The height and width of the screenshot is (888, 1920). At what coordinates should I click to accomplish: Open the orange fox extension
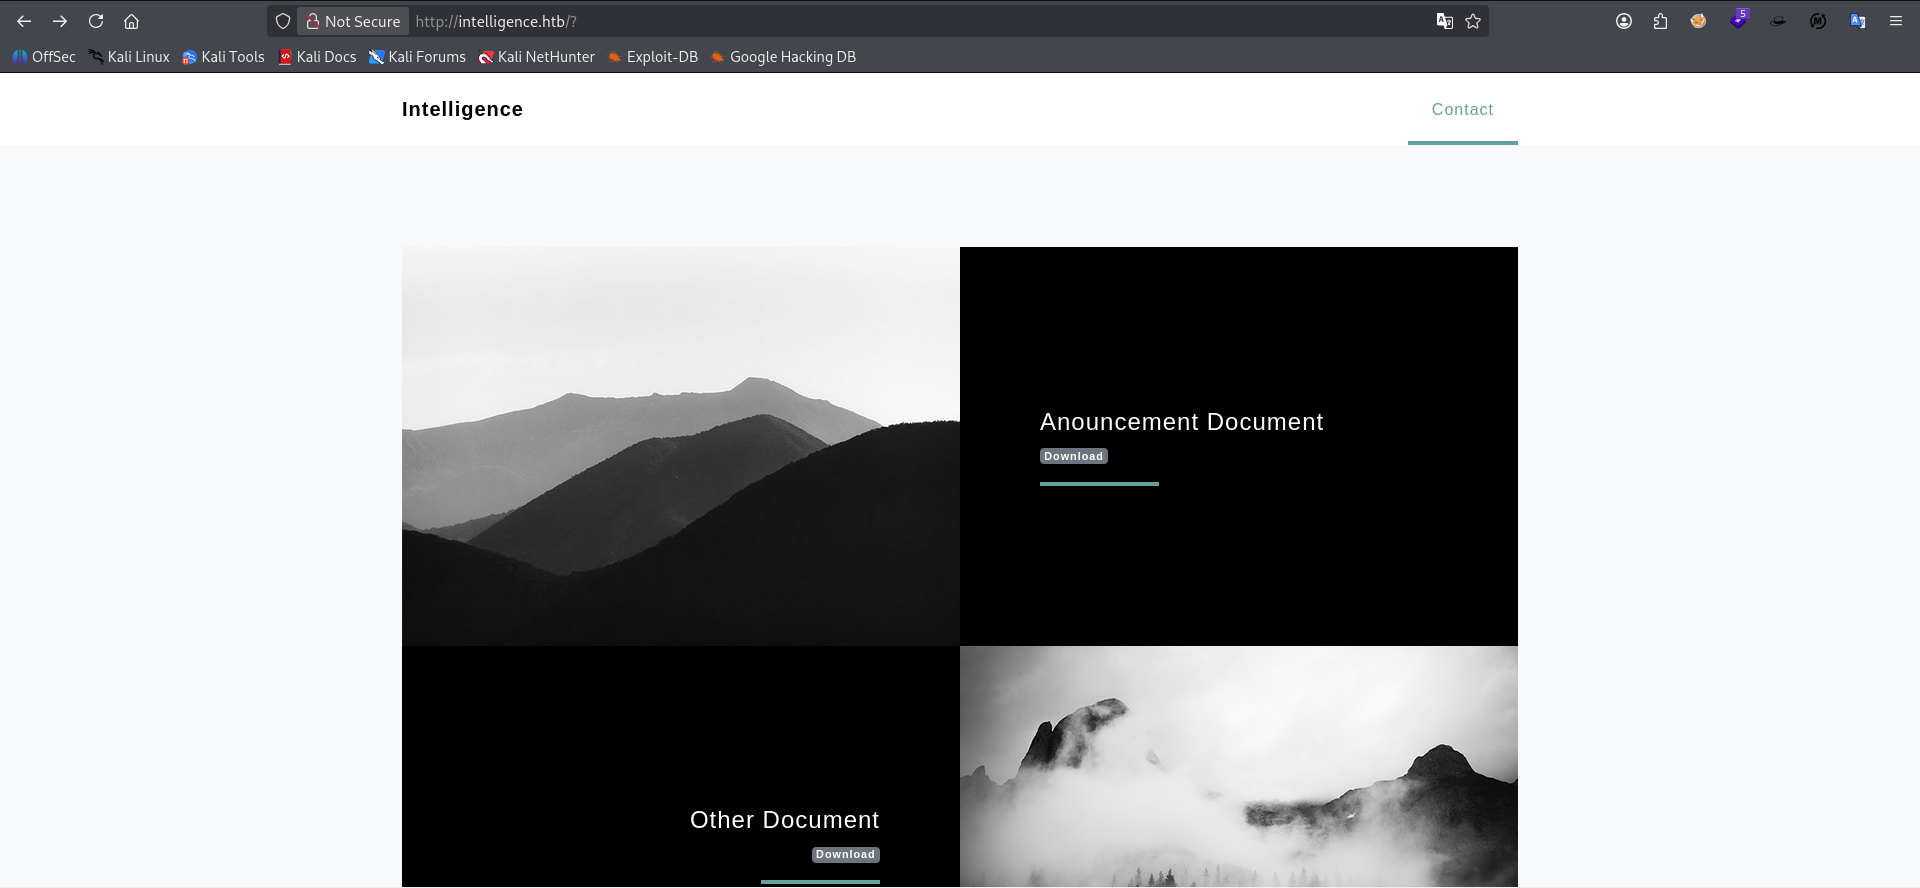(x=1698, y=21)
